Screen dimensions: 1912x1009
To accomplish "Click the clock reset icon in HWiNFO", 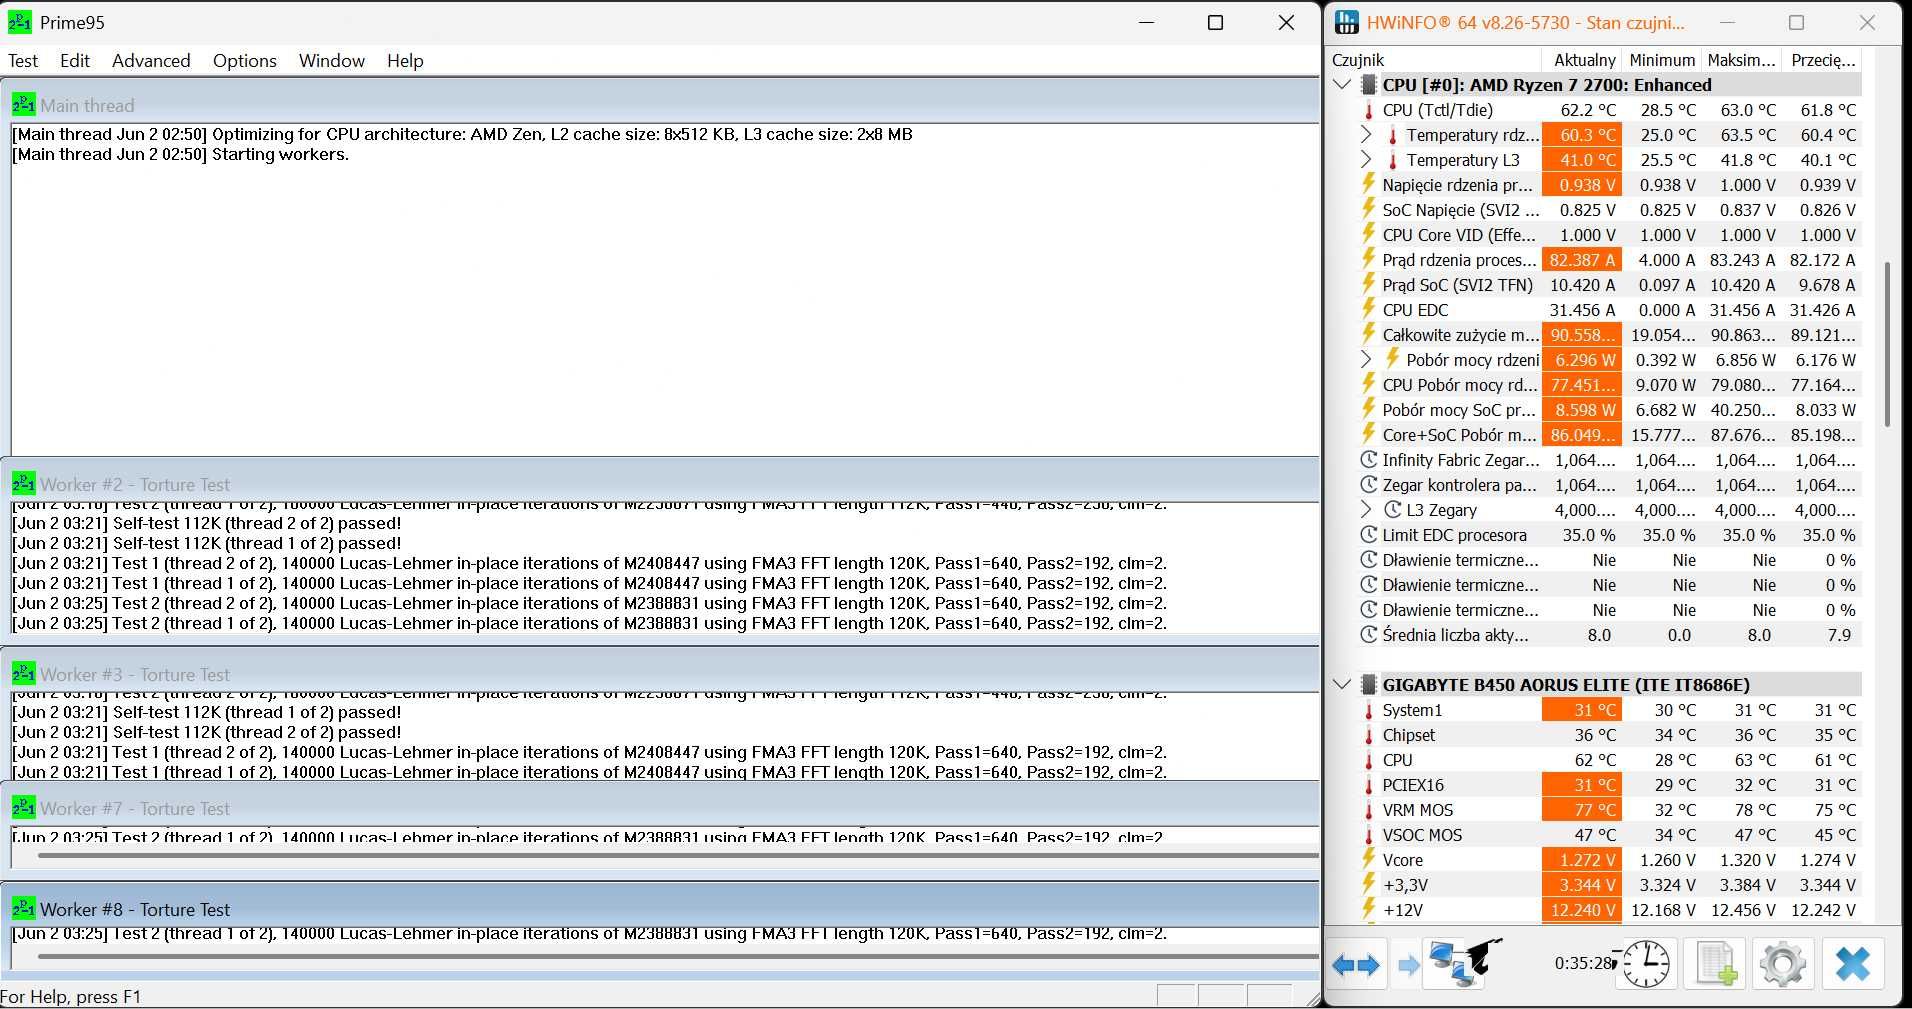I will 1645,964.
